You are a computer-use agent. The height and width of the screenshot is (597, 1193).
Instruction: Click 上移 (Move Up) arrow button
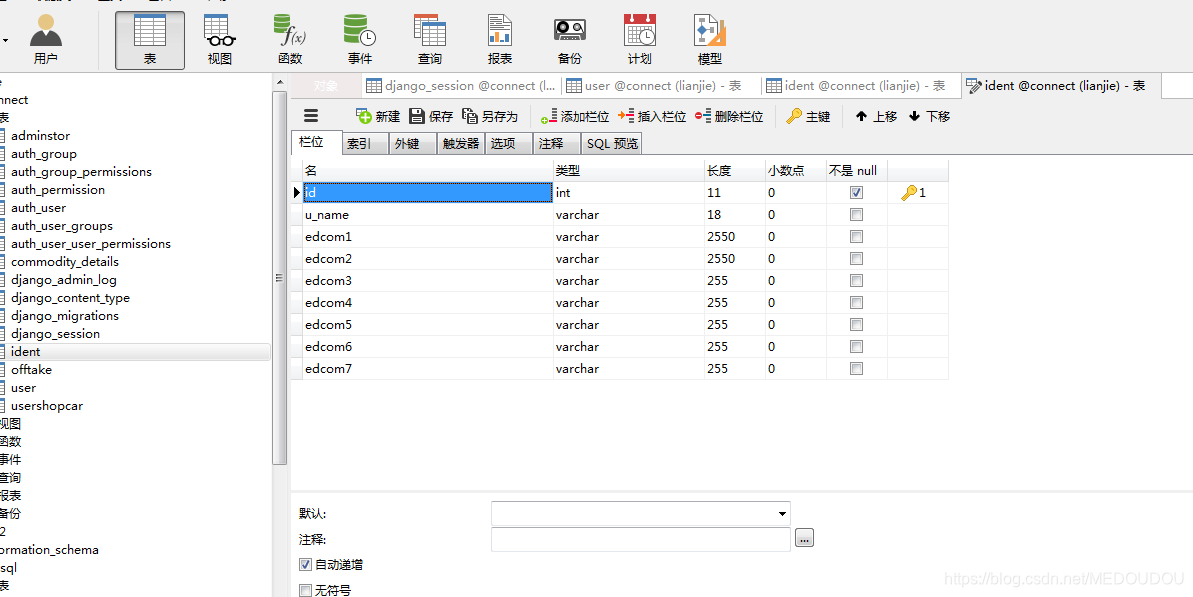(x=876, y=116)
